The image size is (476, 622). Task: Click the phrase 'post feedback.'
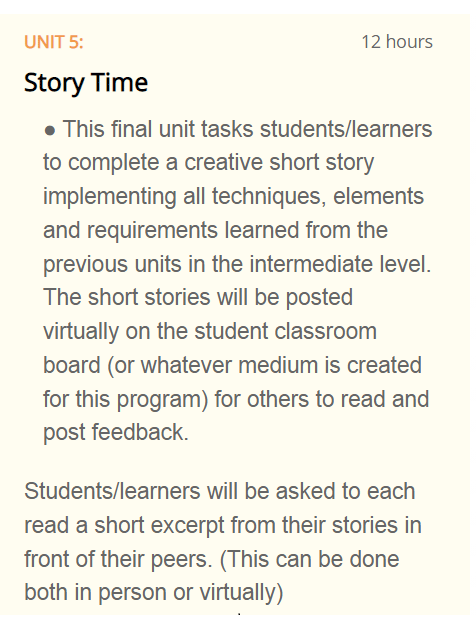tap(116, 432)
